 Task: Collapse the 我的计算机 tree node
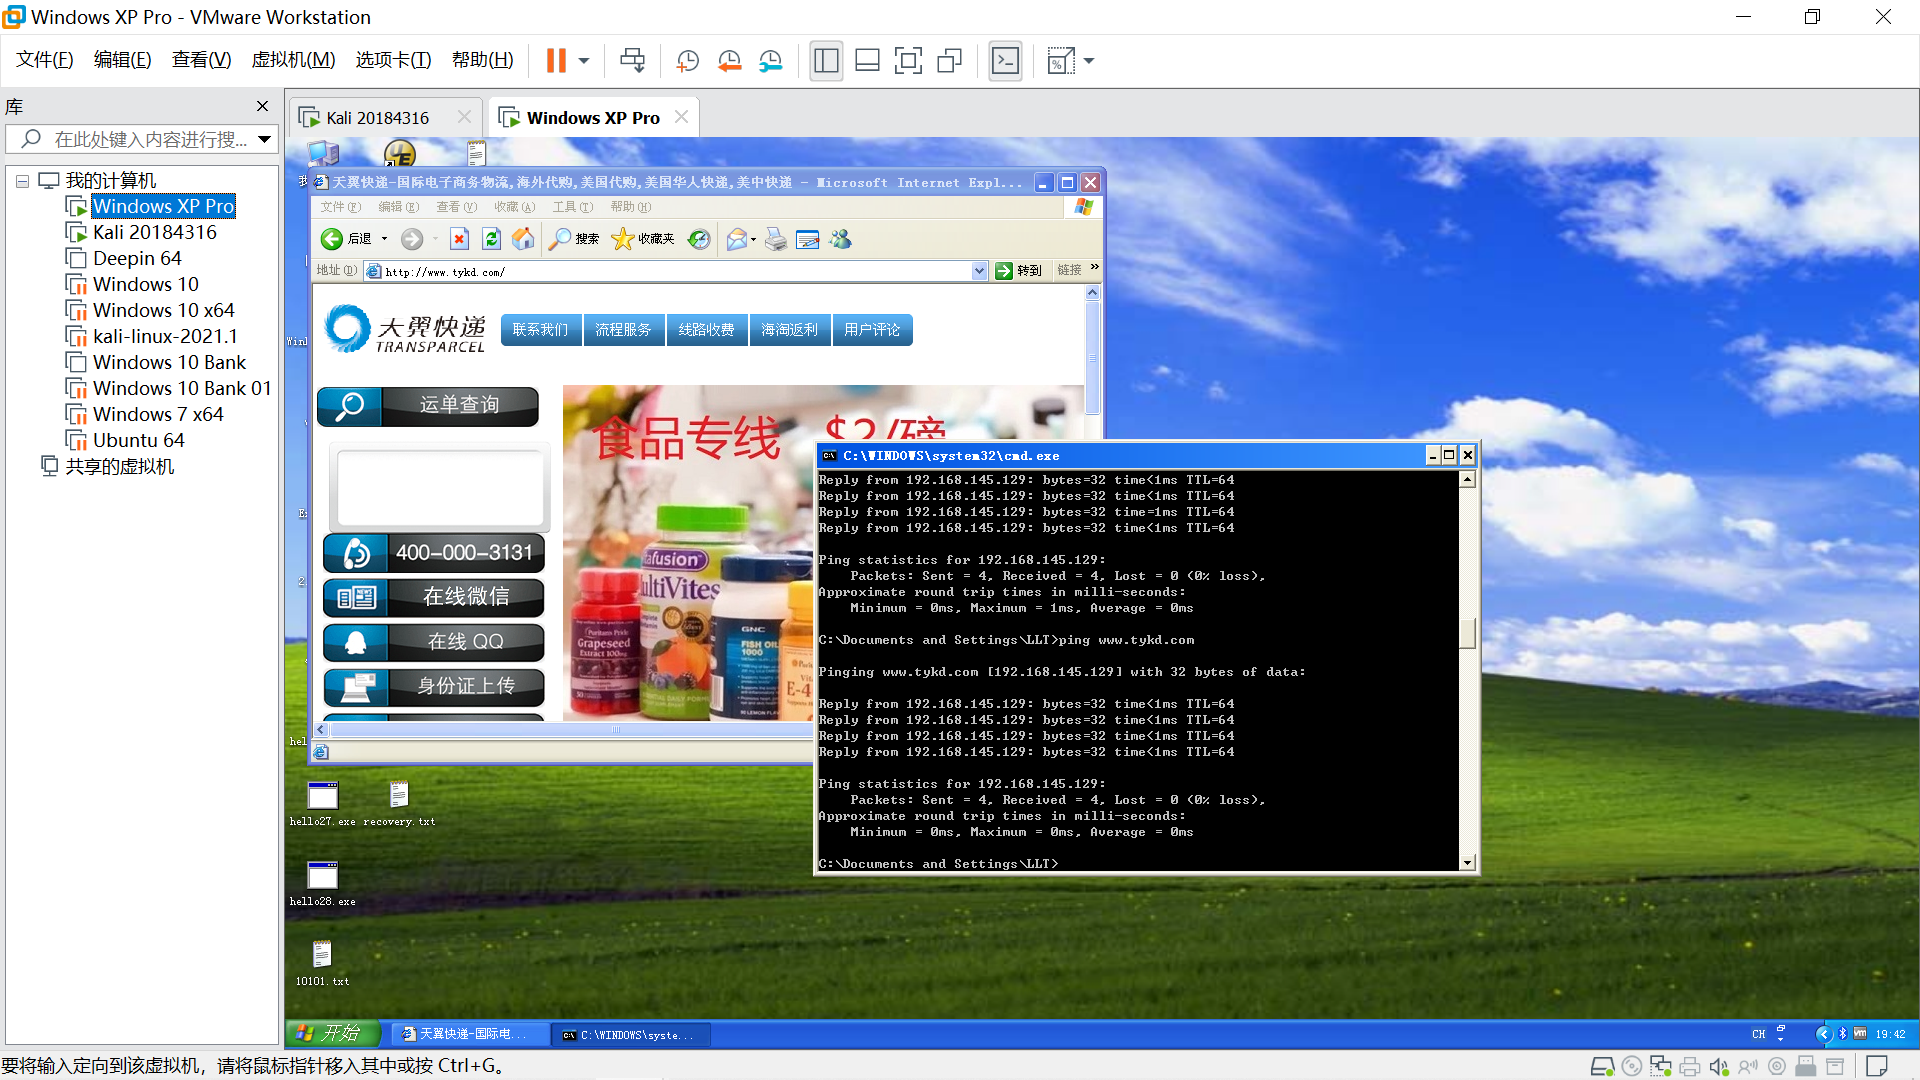(22, 181)
